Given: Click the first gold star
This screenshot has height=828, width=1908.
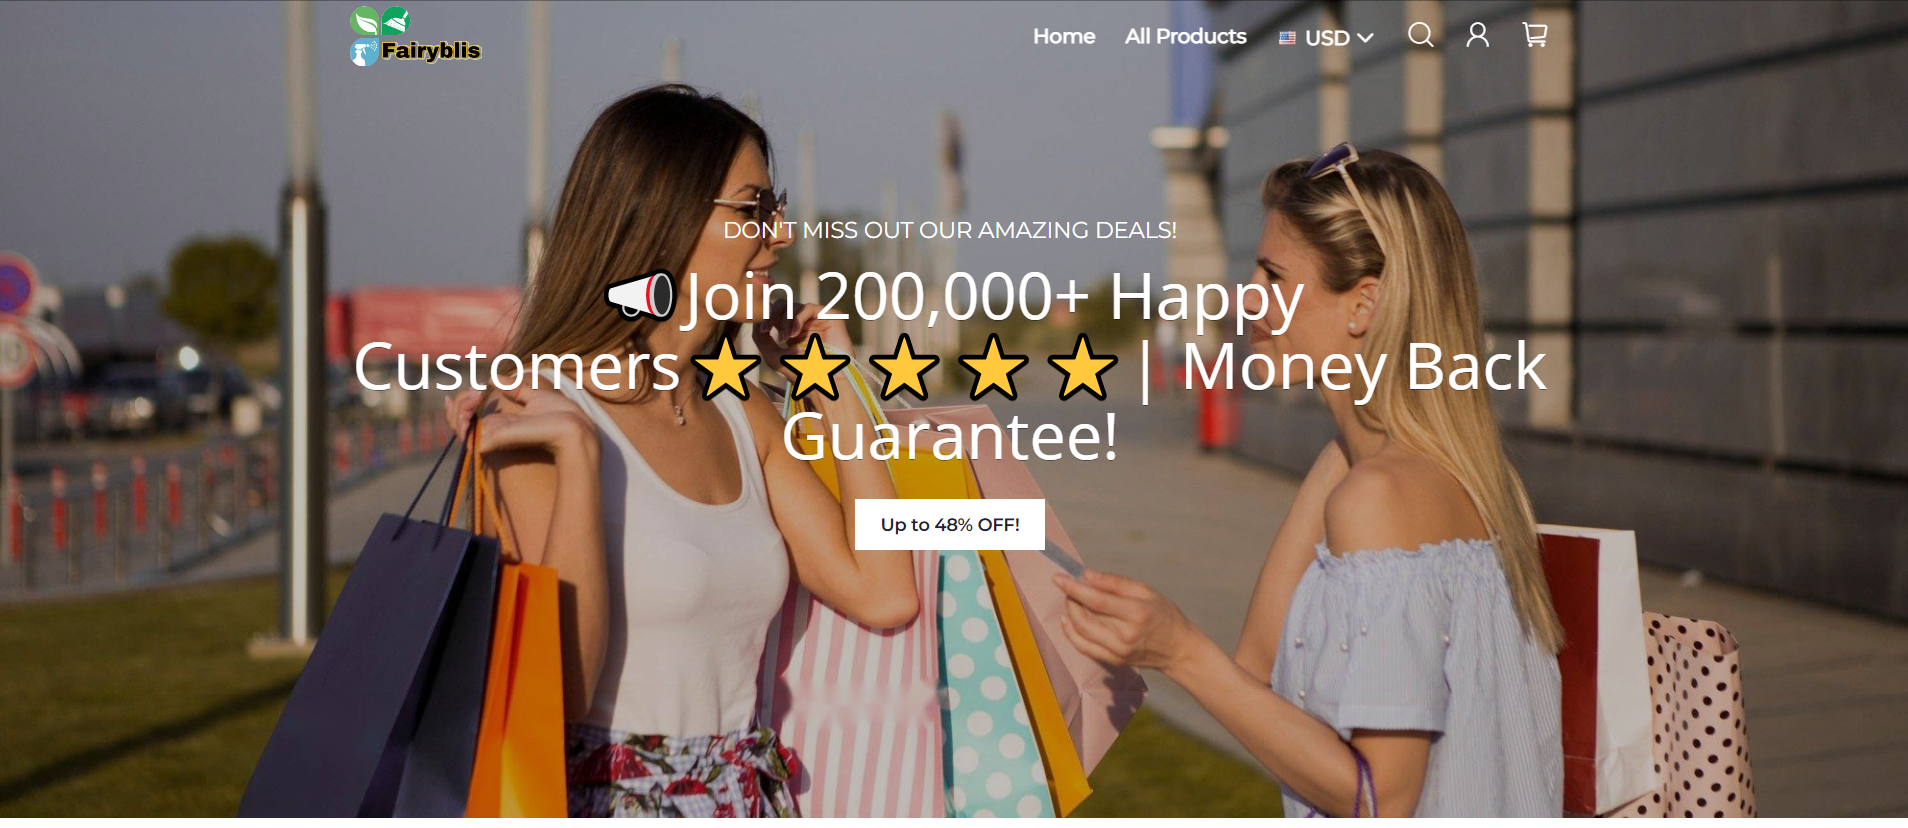Looking at the screenshot, I should click(x=727, y=367).
